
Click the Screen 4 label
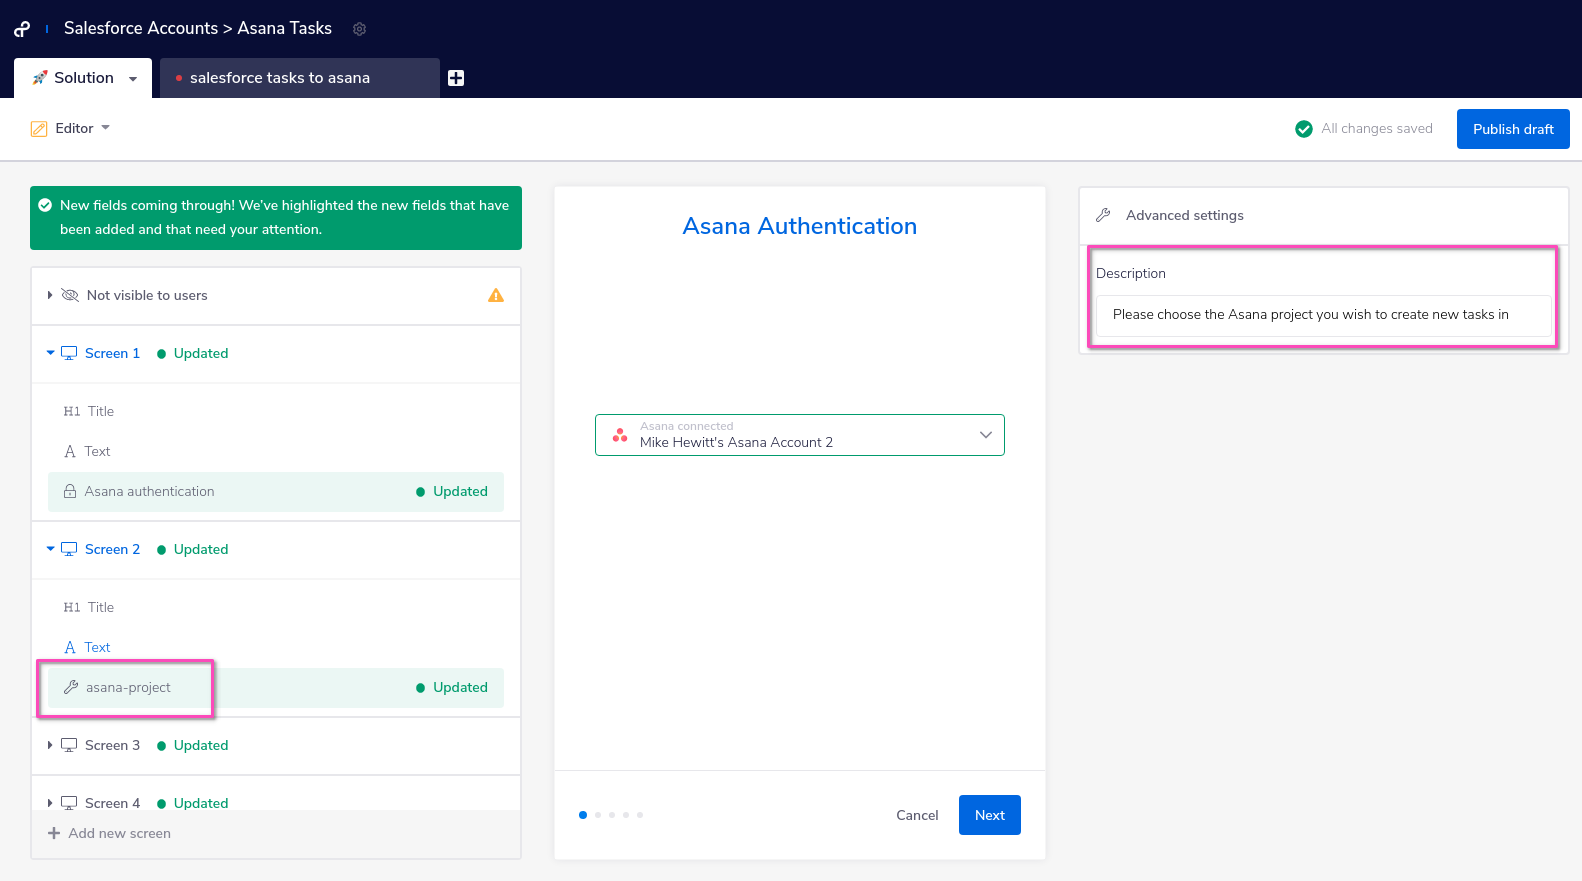click(x=112, y=803)
